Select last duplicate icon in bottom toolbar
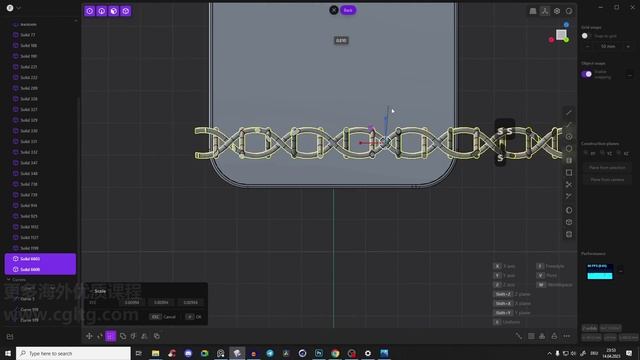The image size is (640, 360). 157,336
